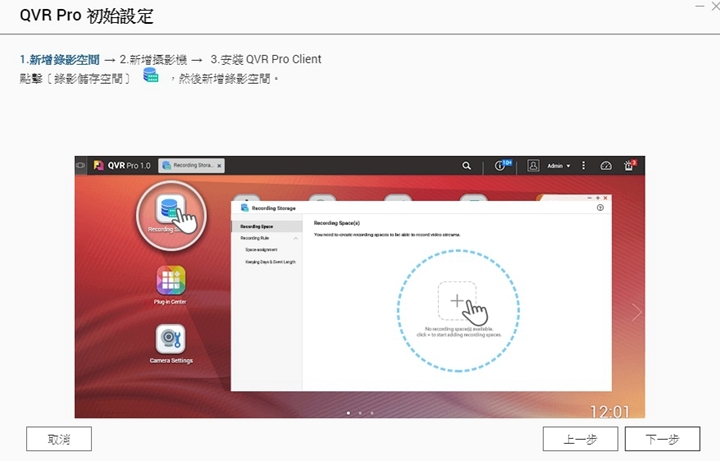Viewport: 720px width, 461px height.
Task: Click the 取消 cancel button
Action: tap(59, 439)
